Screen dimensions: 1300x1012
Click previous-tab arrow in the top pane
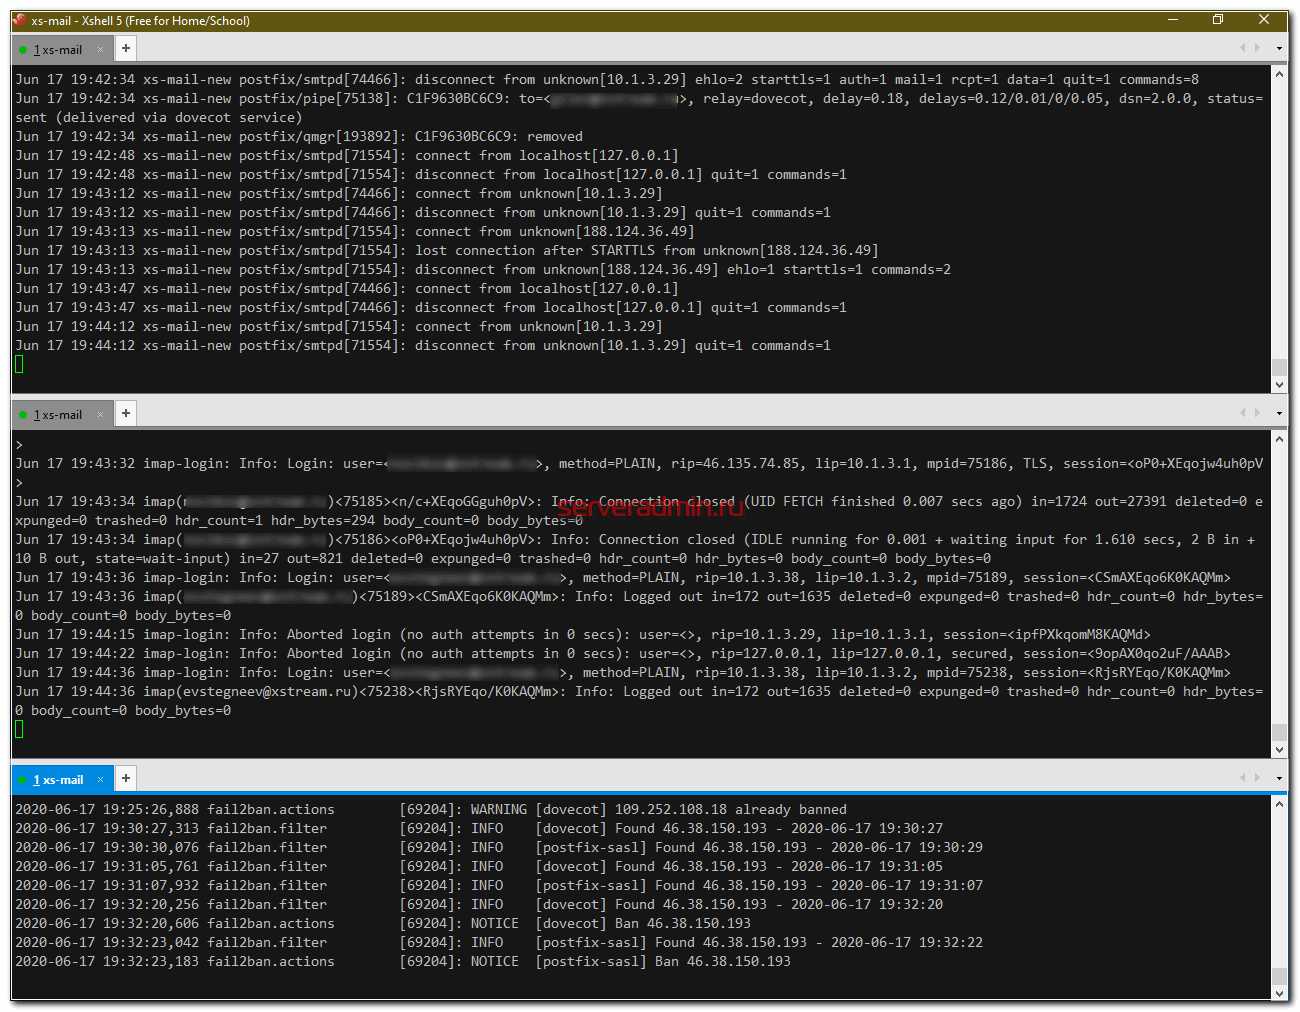point(1243,48)
